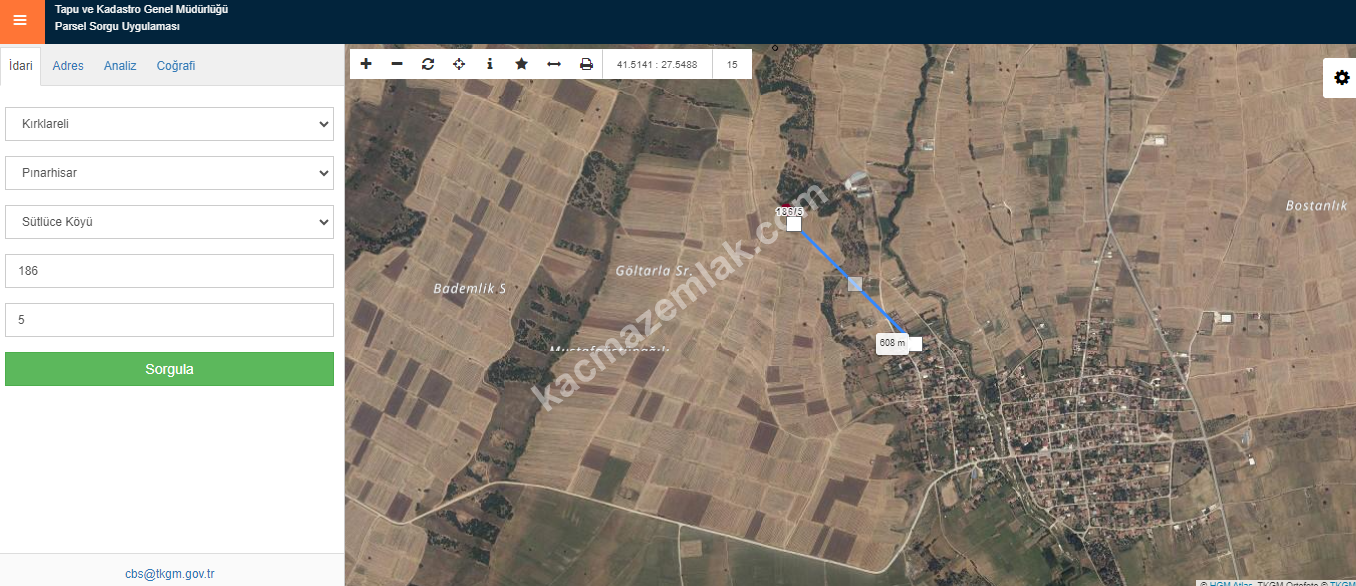The width and height of the screenshot is (1356, 586).
Task: Toggle the orange hamburger menu
Action: 20,21
